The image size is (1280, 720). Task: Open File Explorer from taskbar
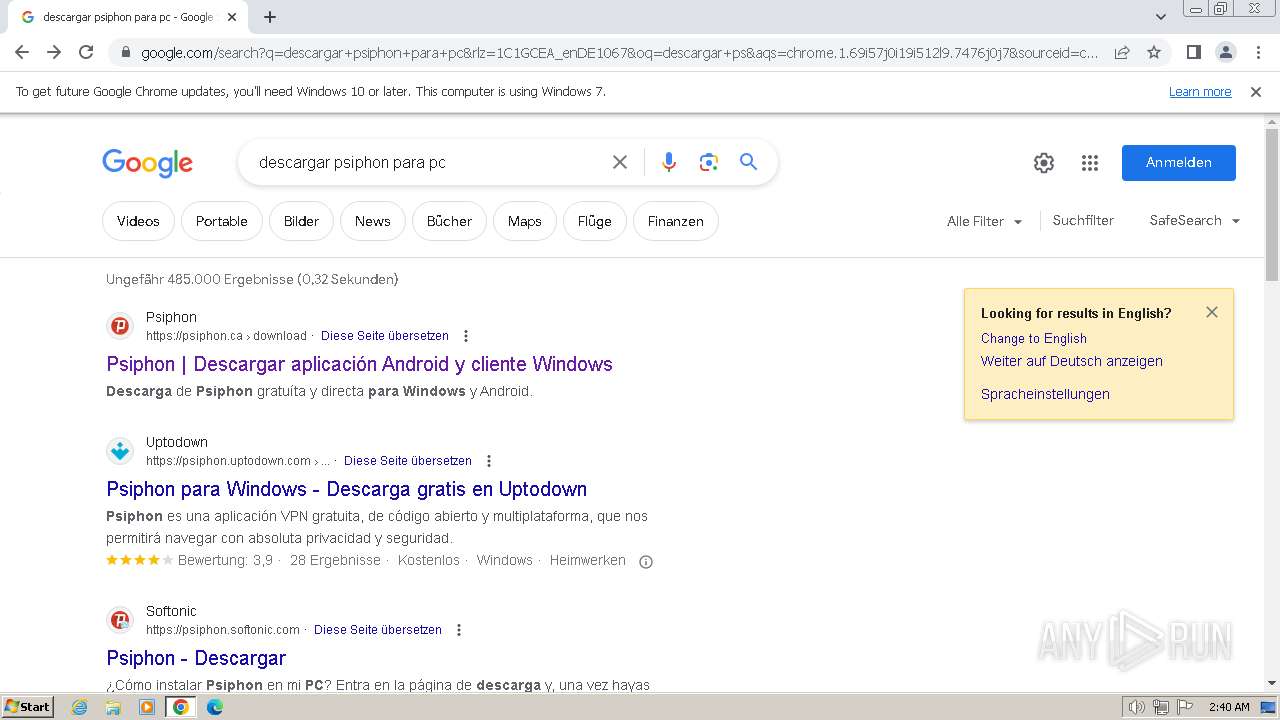pyautogui.click(x=113, y=707)
